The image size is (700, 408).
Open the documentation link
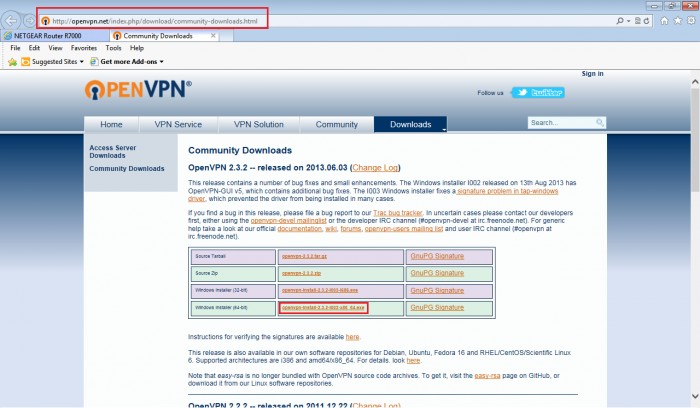(x=300, y=229)
